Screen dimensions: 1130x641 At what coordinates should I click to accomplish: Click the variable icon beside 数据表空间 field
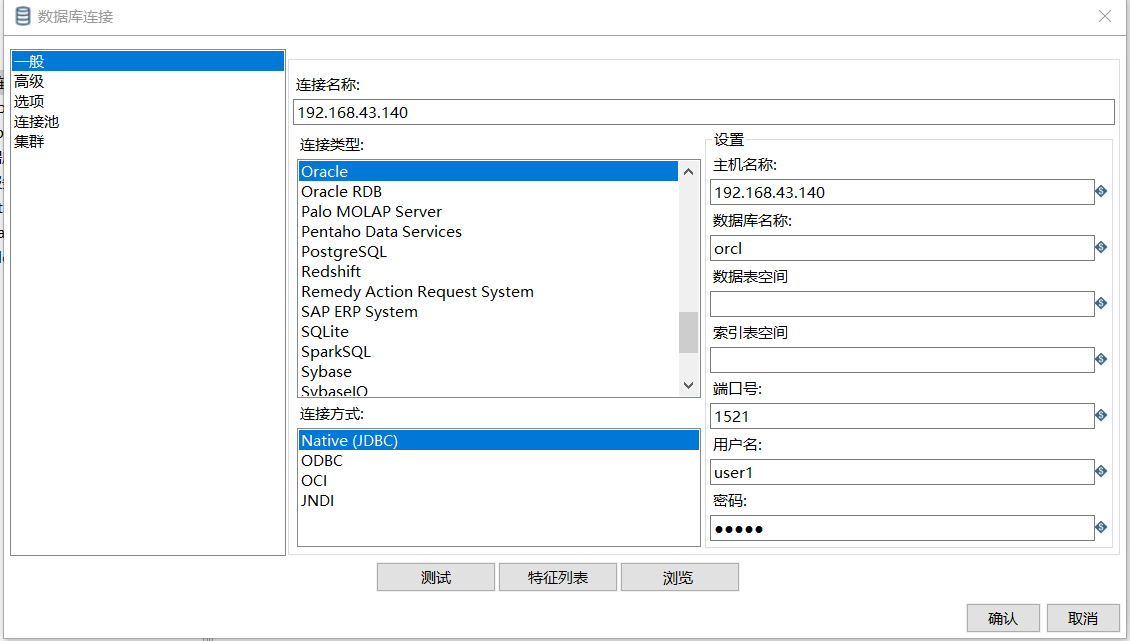tap(1101, 303)
